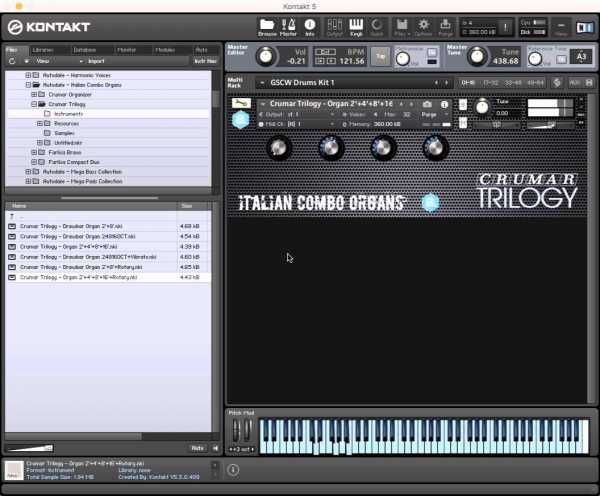Load next instrument with header arrow
600x496 pixels.
[412, 104]
